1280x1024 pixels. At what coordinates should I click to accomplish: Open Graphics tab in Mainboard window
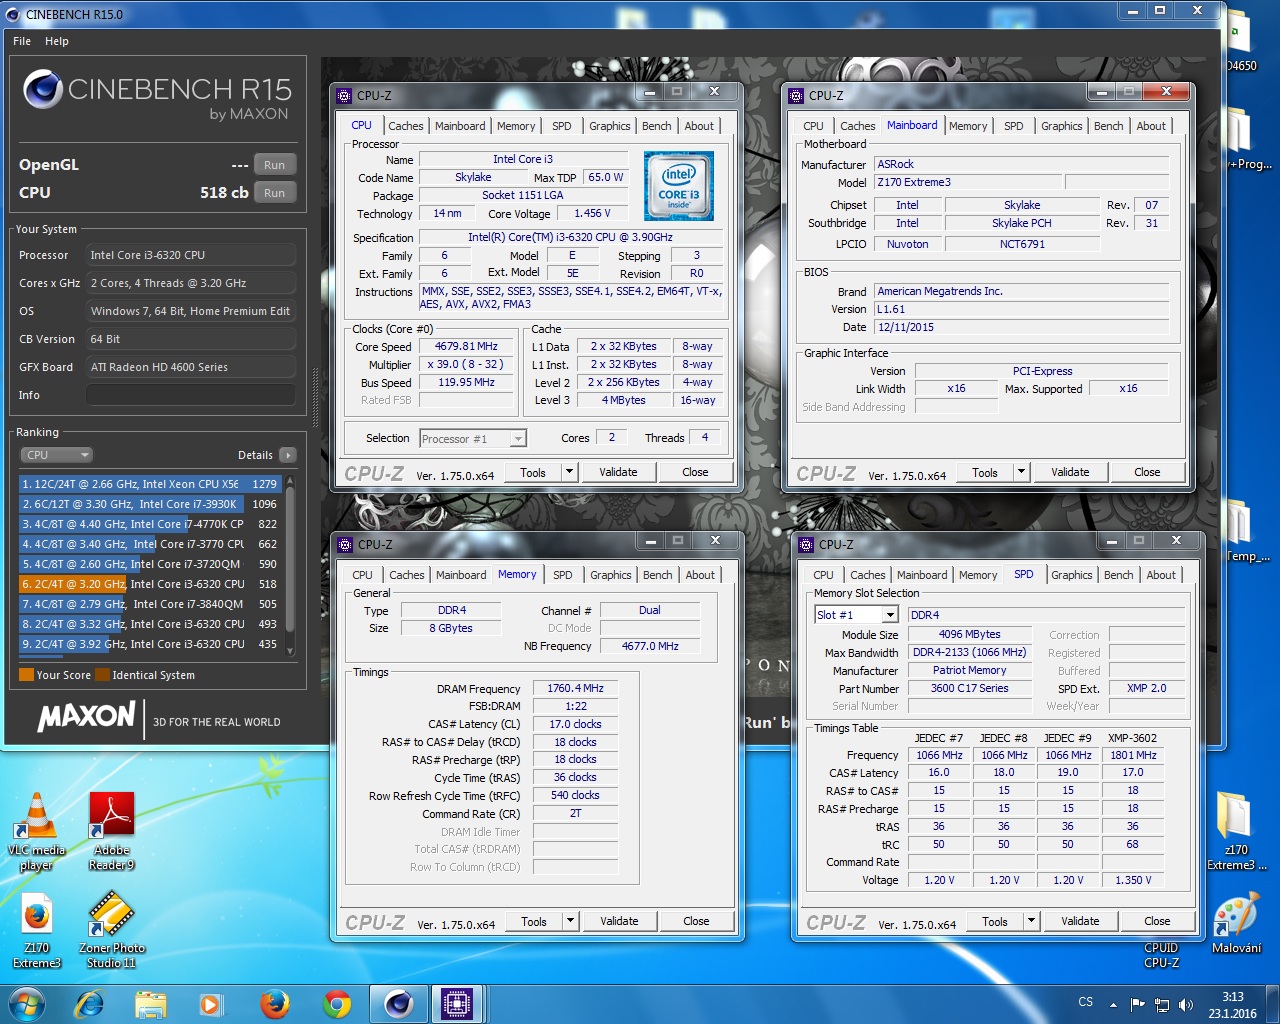coord(1061,126)
